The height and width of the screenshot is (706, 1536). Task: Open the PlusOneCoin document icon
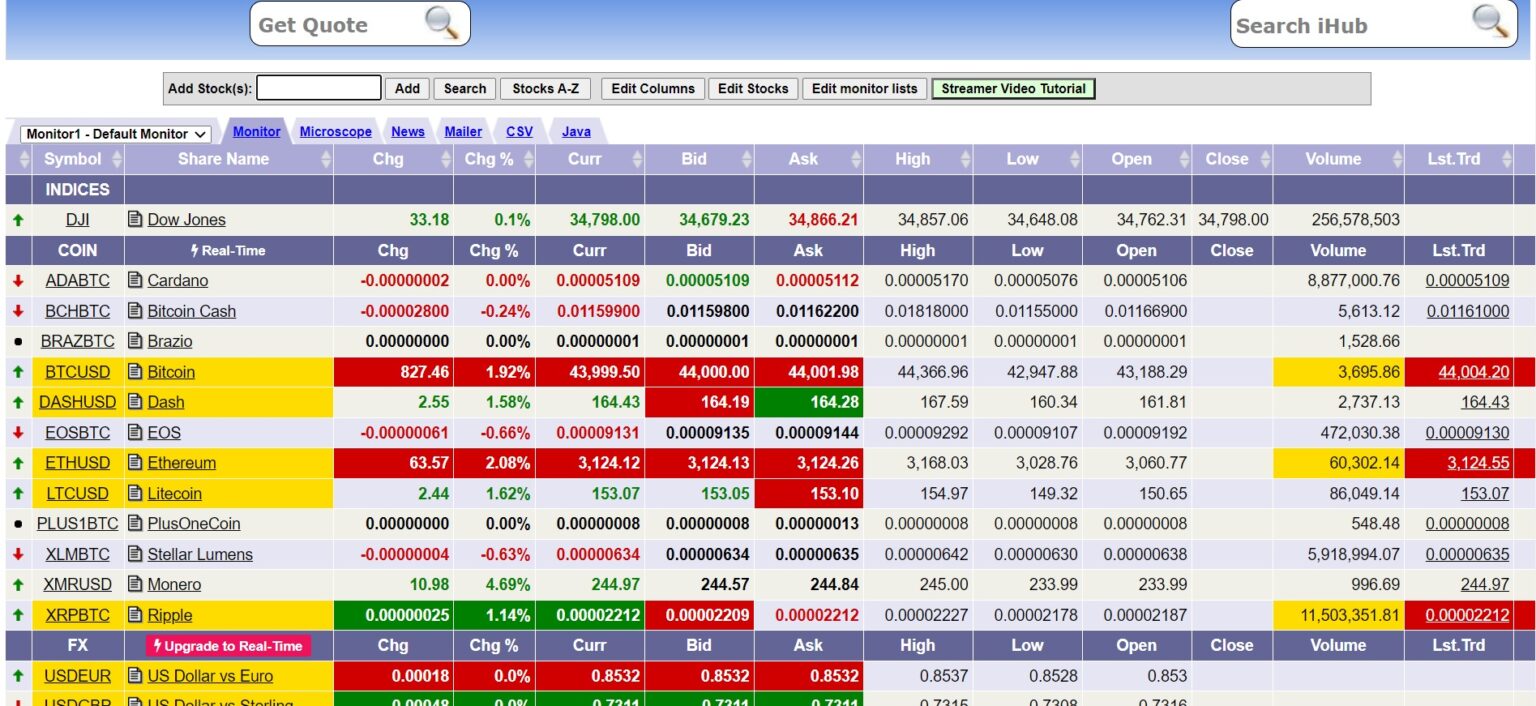click(x=135, y=523)
